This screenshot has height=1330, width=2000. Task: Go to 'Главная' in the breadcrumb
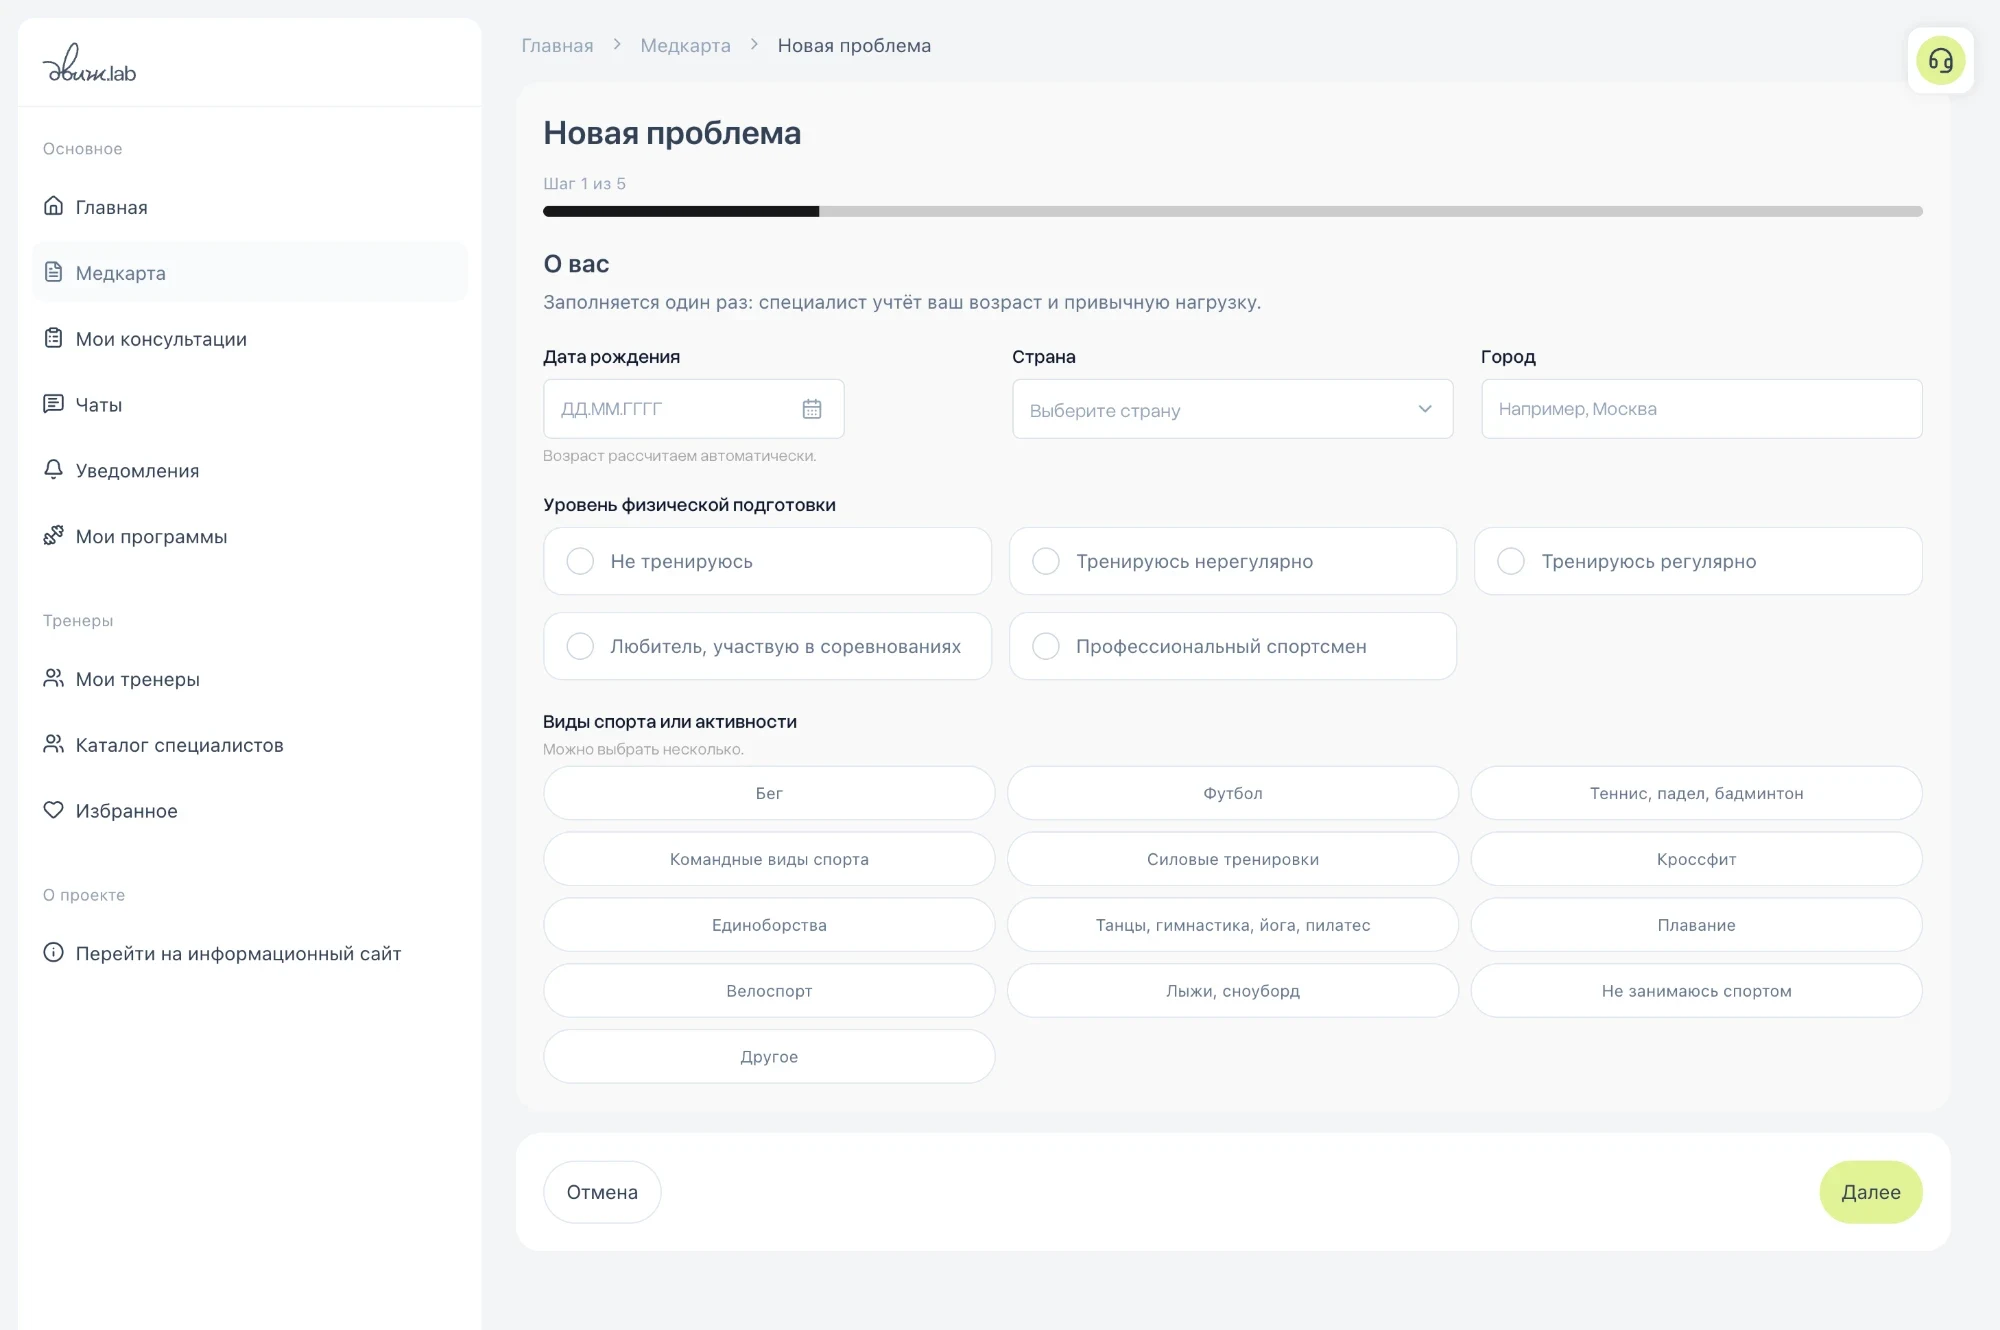point(557,46)
